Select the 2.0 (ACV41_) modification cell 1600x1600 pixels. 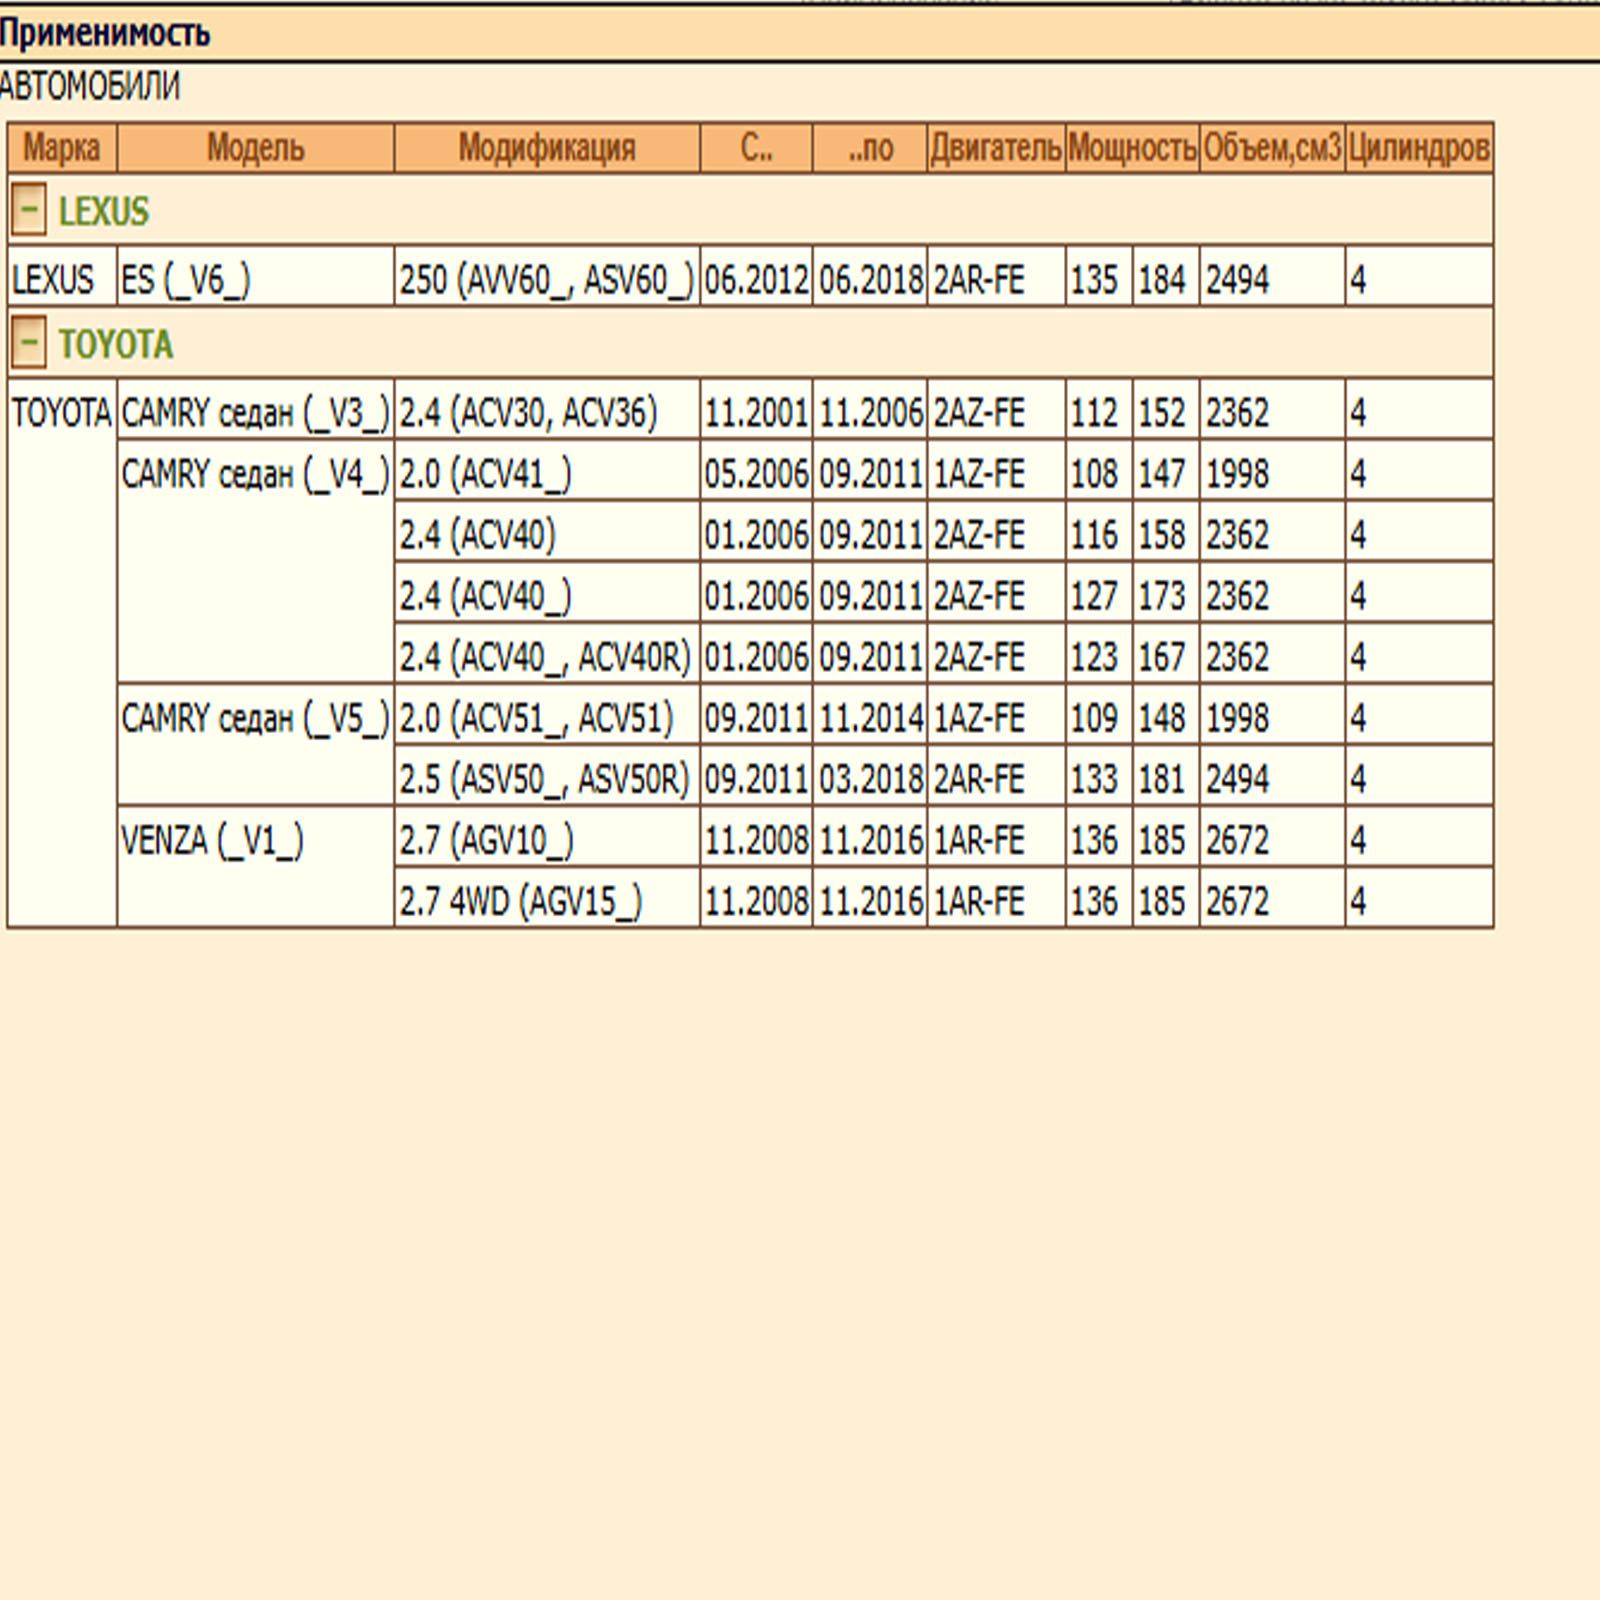pos(485,474)
